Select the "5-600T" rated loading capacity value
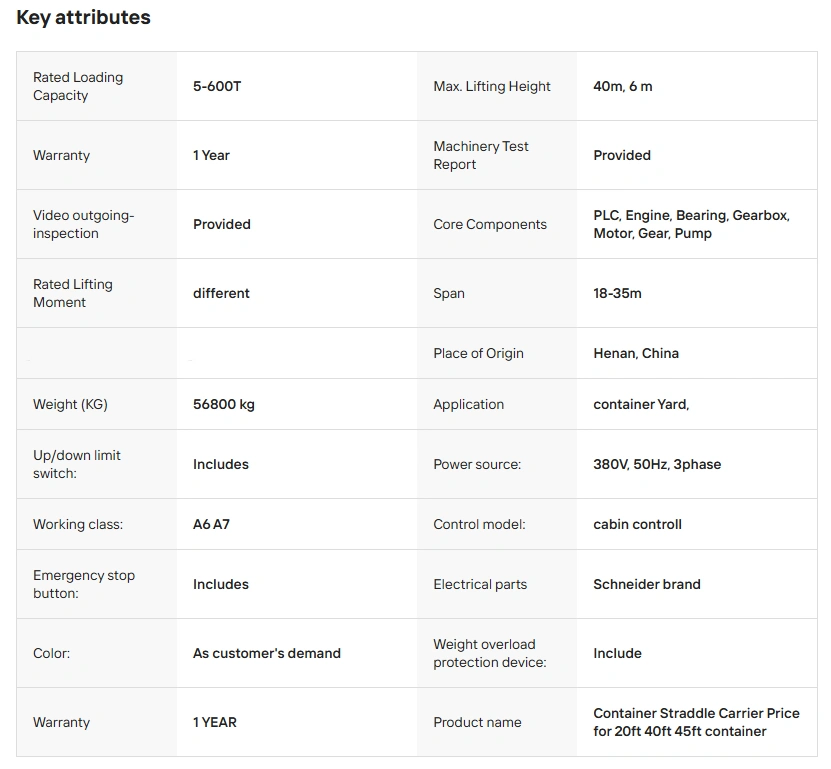Screen dimensions: 831x769 pos(217,86)
